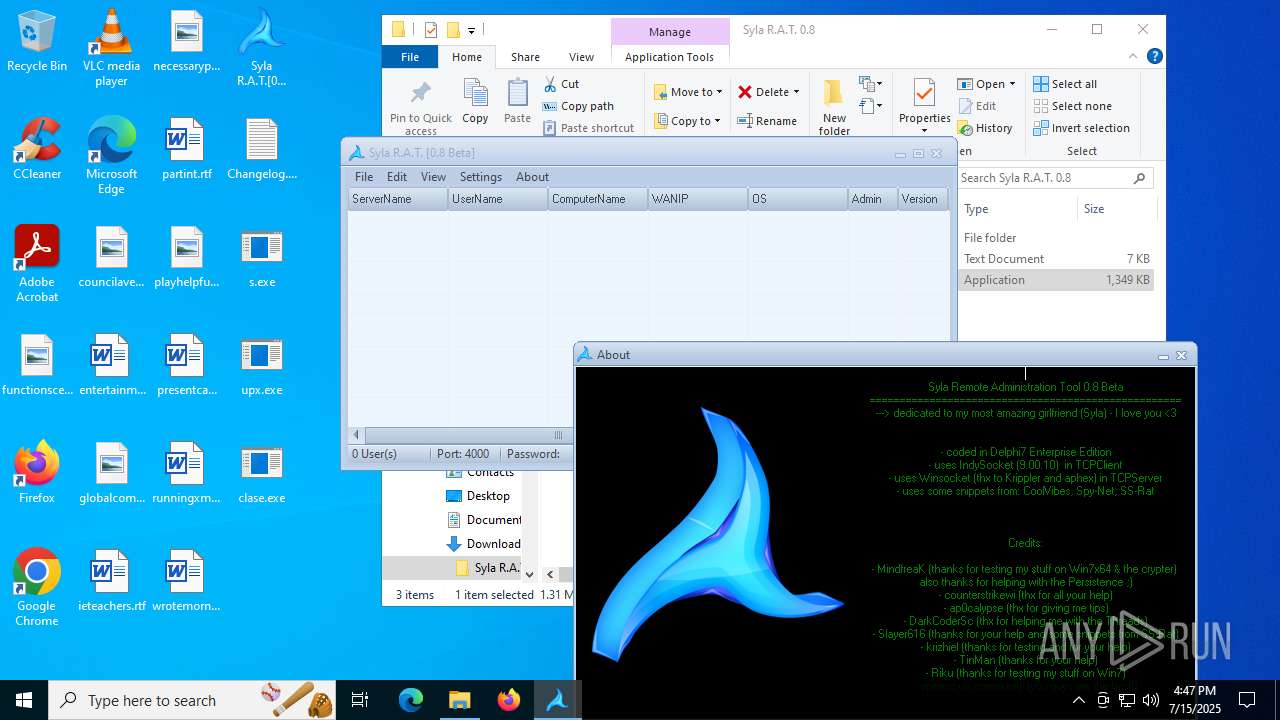Viewport: 1280px width, 720px height.
Task: Open the quick access toolbar customize dropdown
Action: click(x=471, y=30)
